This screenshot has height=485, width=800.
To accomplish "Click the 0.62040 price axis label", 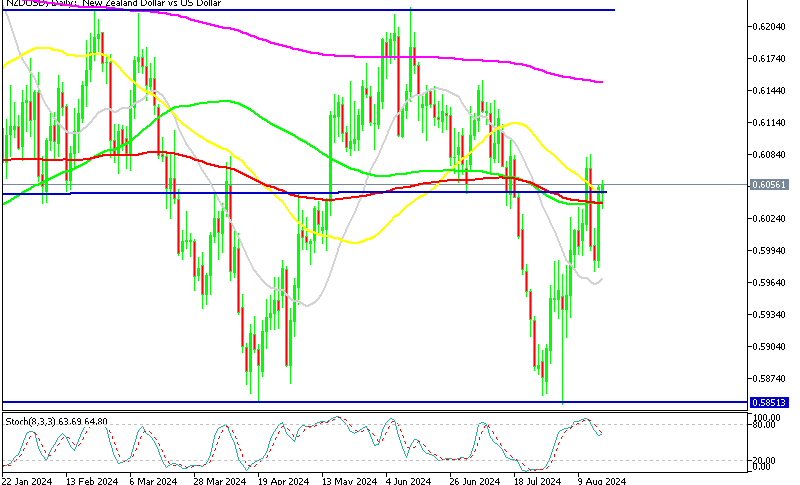I will pos(770,27).
